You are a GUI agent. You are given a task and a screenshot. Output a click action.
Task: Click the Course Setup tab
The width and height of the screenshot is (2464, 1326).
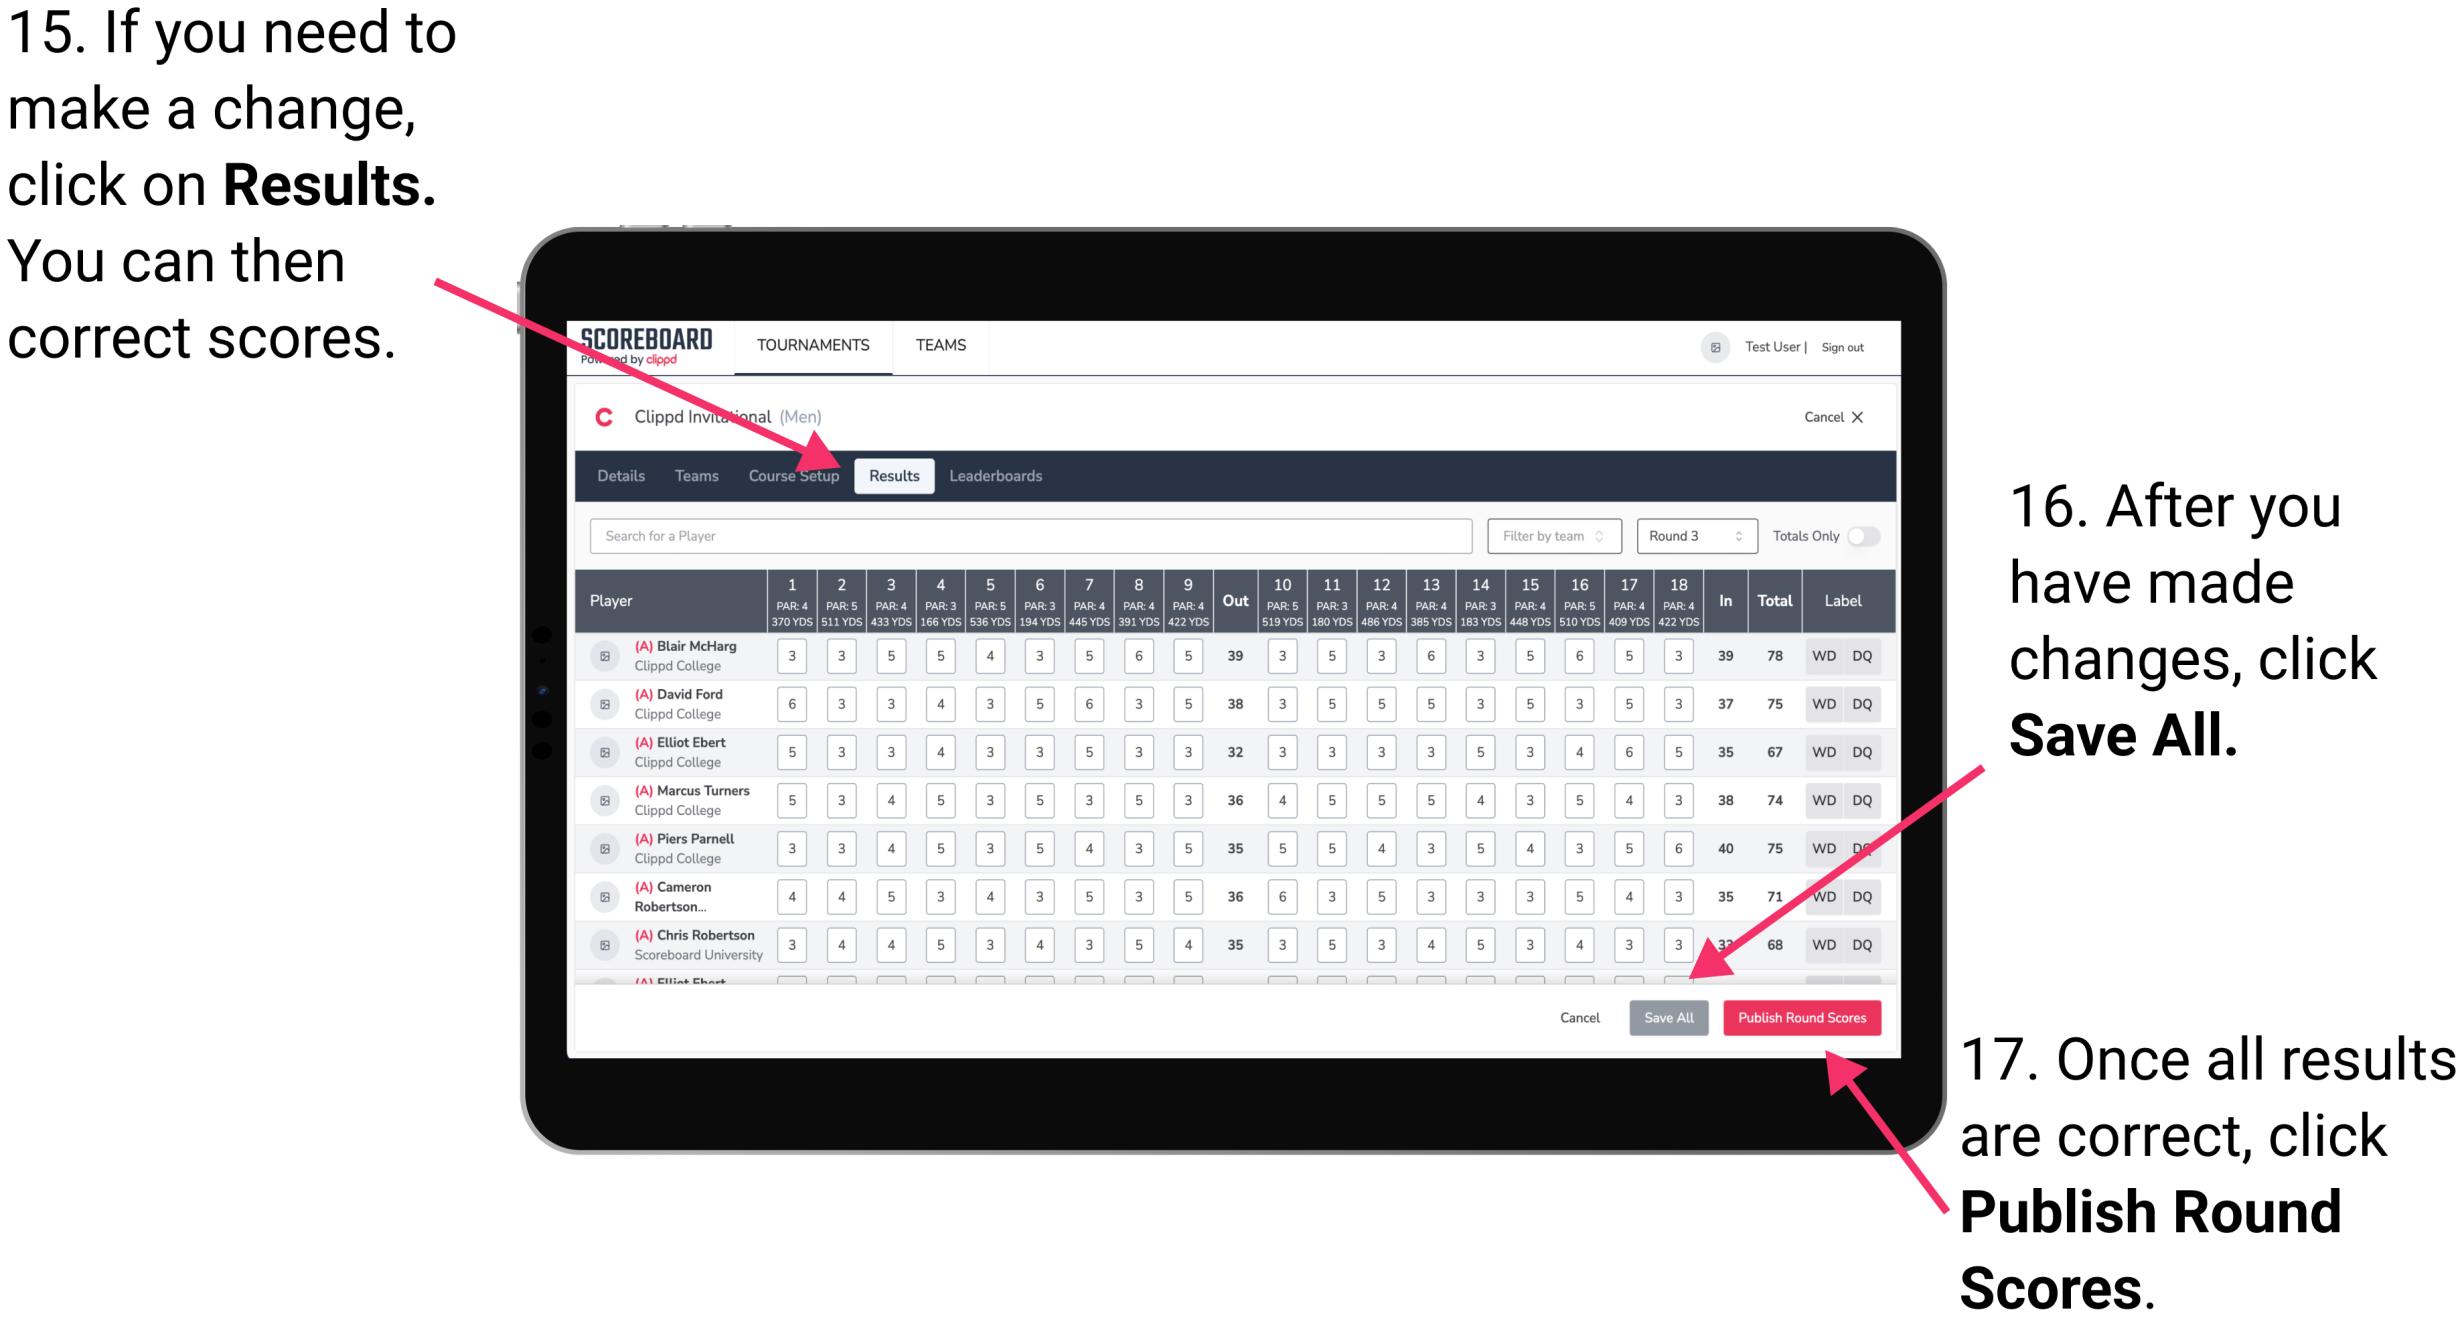794,475
